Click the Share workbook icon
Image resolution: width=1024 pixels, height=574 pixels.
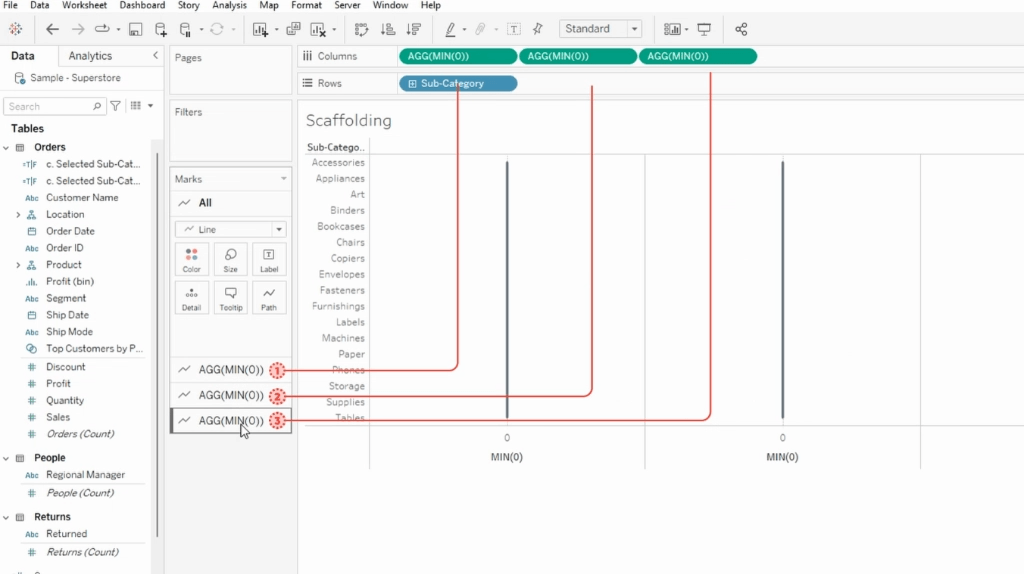[741, 29]
